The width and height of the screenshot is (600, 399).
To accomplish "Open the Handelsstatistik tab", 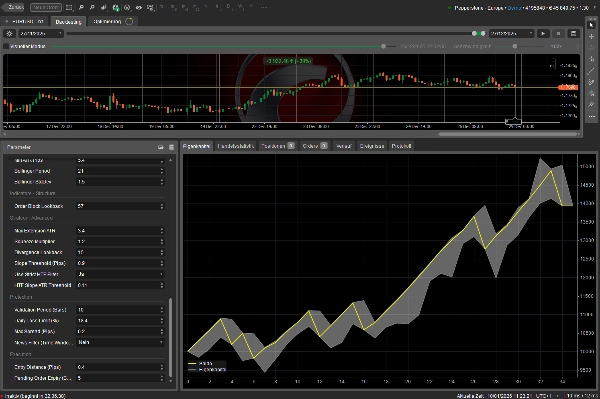I will point(236,146).
